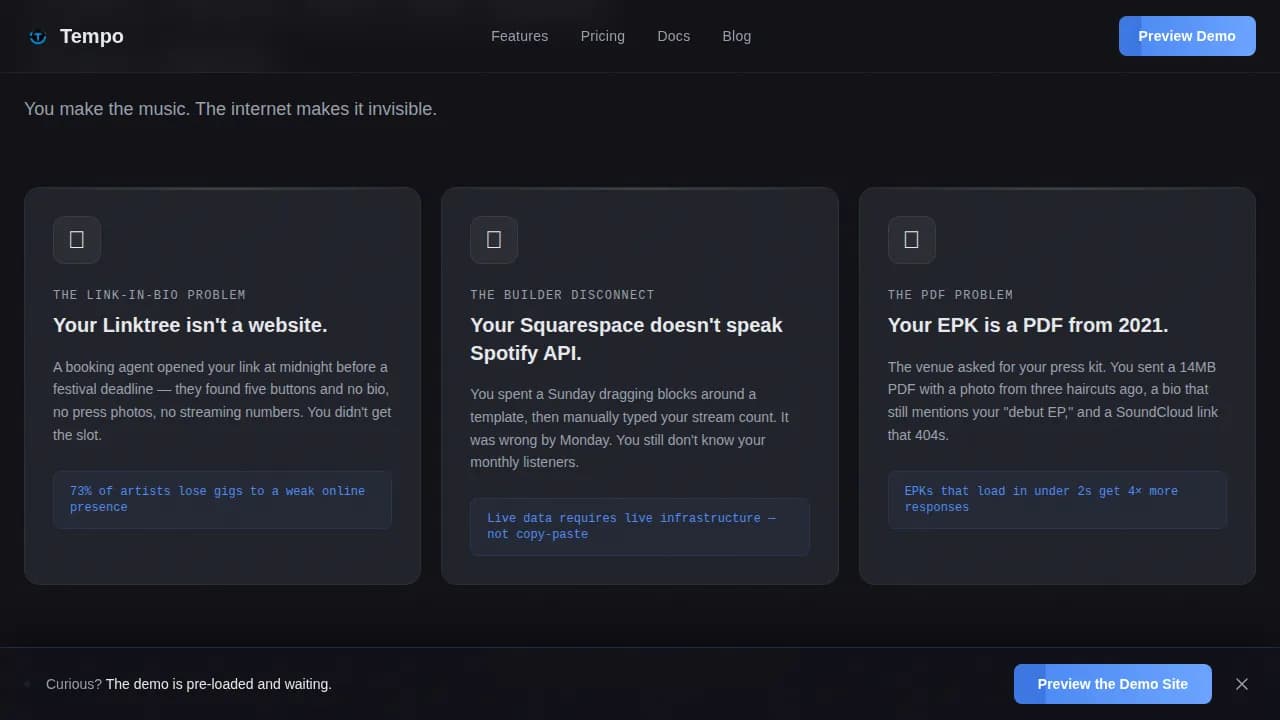1280x720 pixels.
Task: Click 'THE LINK-IN-BIO PROBLEM' label
Action: 149,295
